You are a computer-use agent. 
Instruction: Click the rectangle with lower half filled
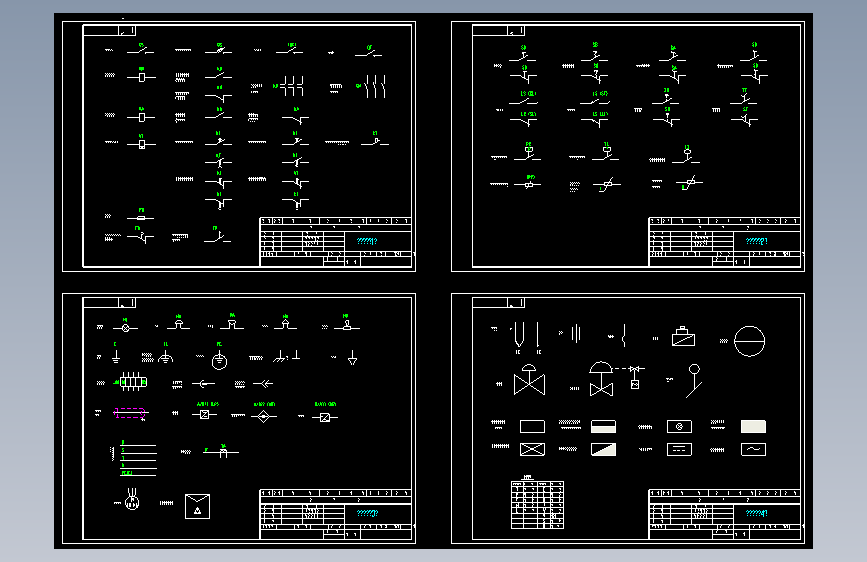pos(603,426)
